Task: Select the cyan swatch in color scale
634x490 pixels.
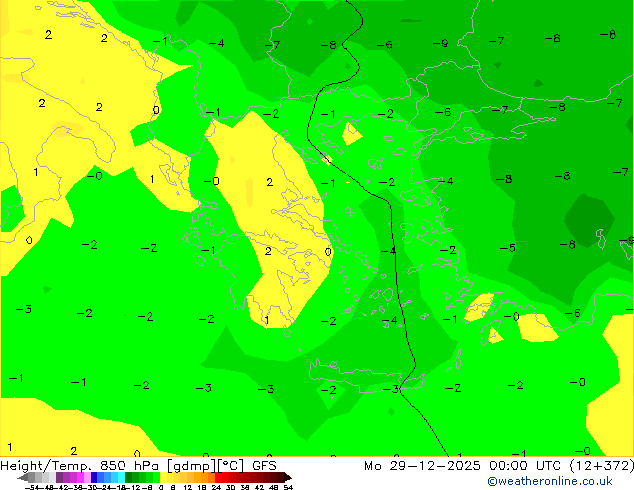Action: click(121, 477)
